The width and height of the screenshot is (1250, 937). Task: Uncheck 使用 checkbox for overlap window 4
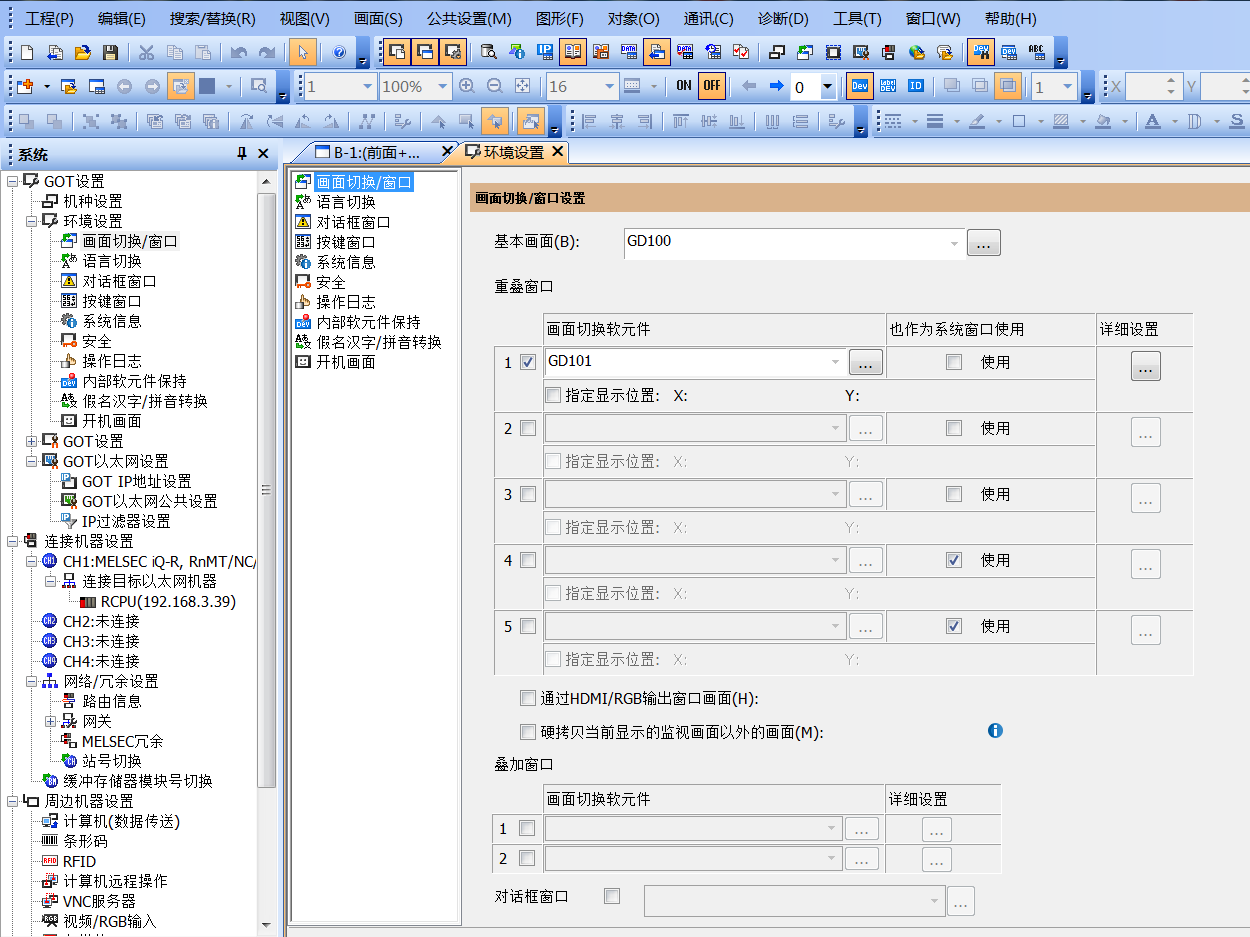click(x=954, y=560)
